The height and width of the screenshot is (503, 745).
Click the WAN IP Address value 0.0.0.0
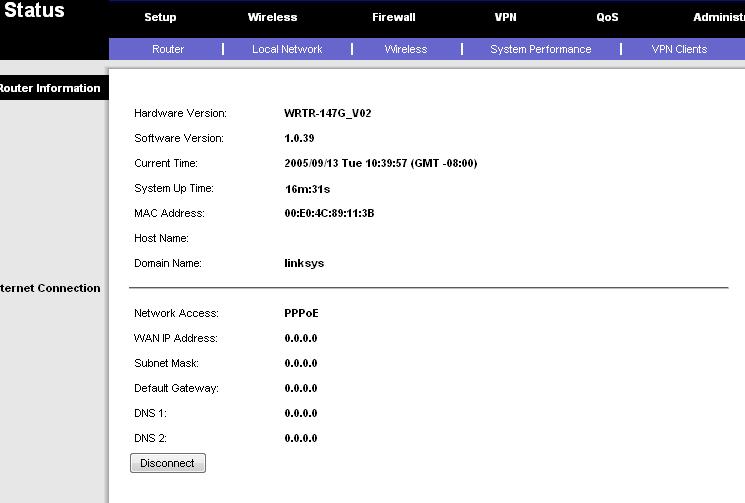click(301, 338)
